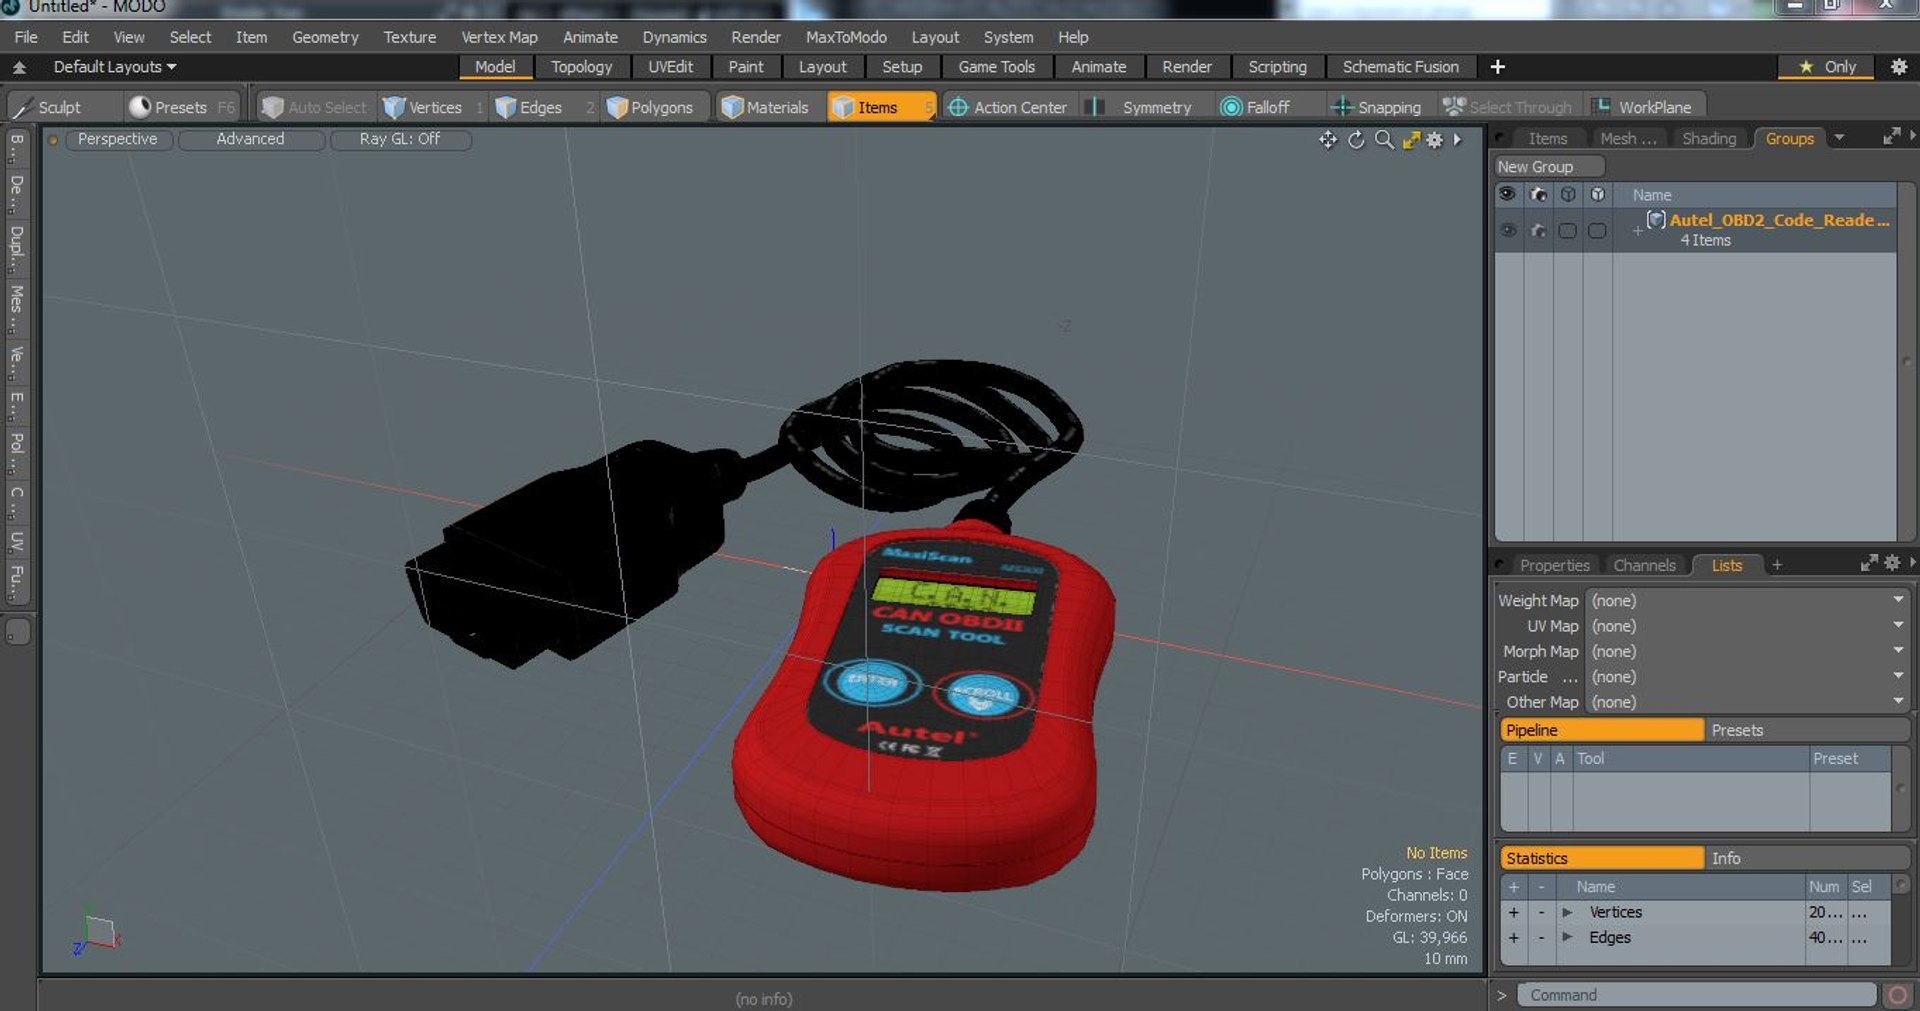Open the WorkPlane options

tap(1643, 107)
